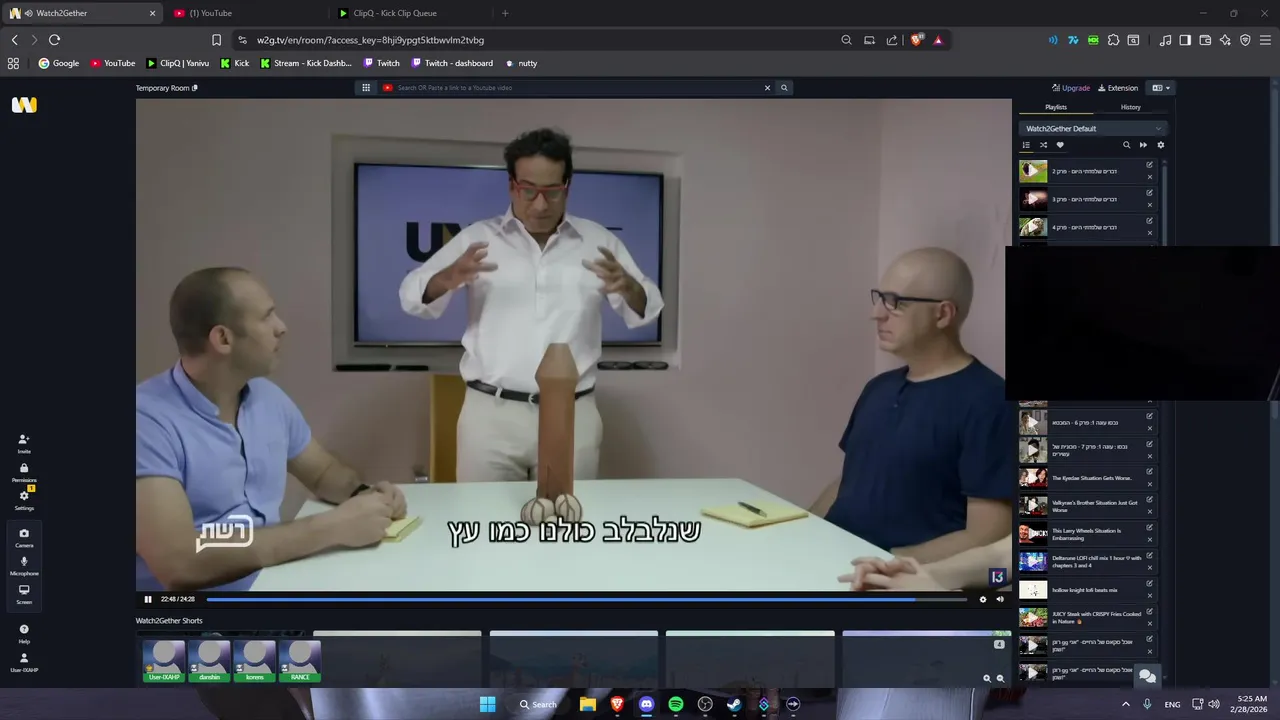Open the sidebar Settings gear
The height and width of the screenshot is (720, 1280).
point(24,500)
